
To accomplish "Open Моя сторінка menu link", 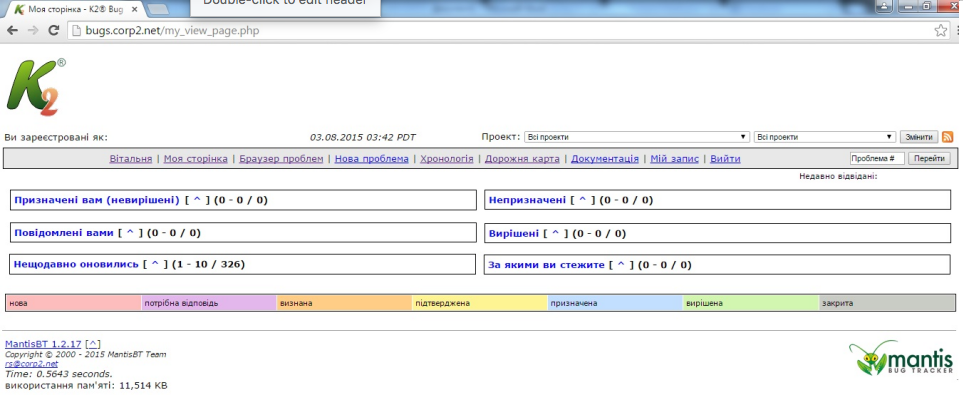I will point(195,159).
